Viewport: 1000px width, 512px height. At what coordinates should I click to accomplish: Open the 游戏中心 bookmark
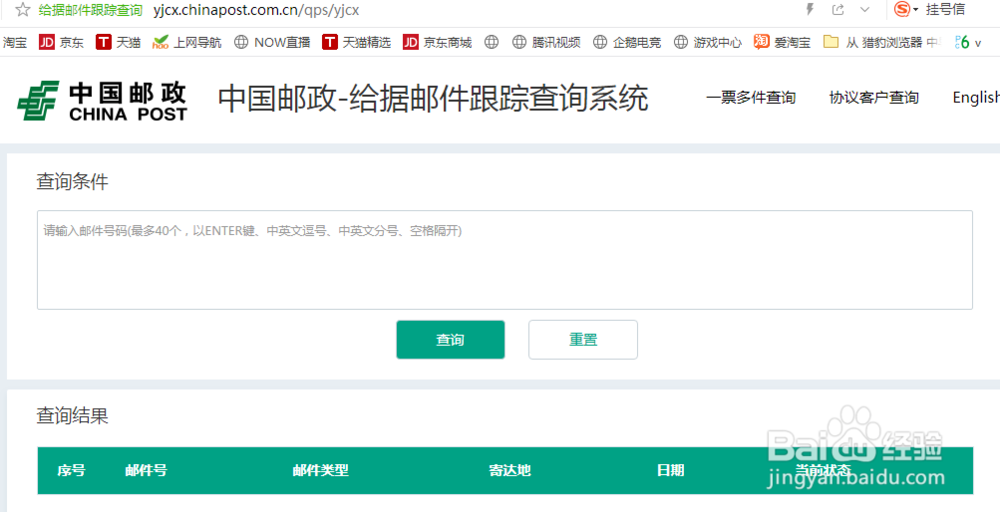[x=708, y=43]
